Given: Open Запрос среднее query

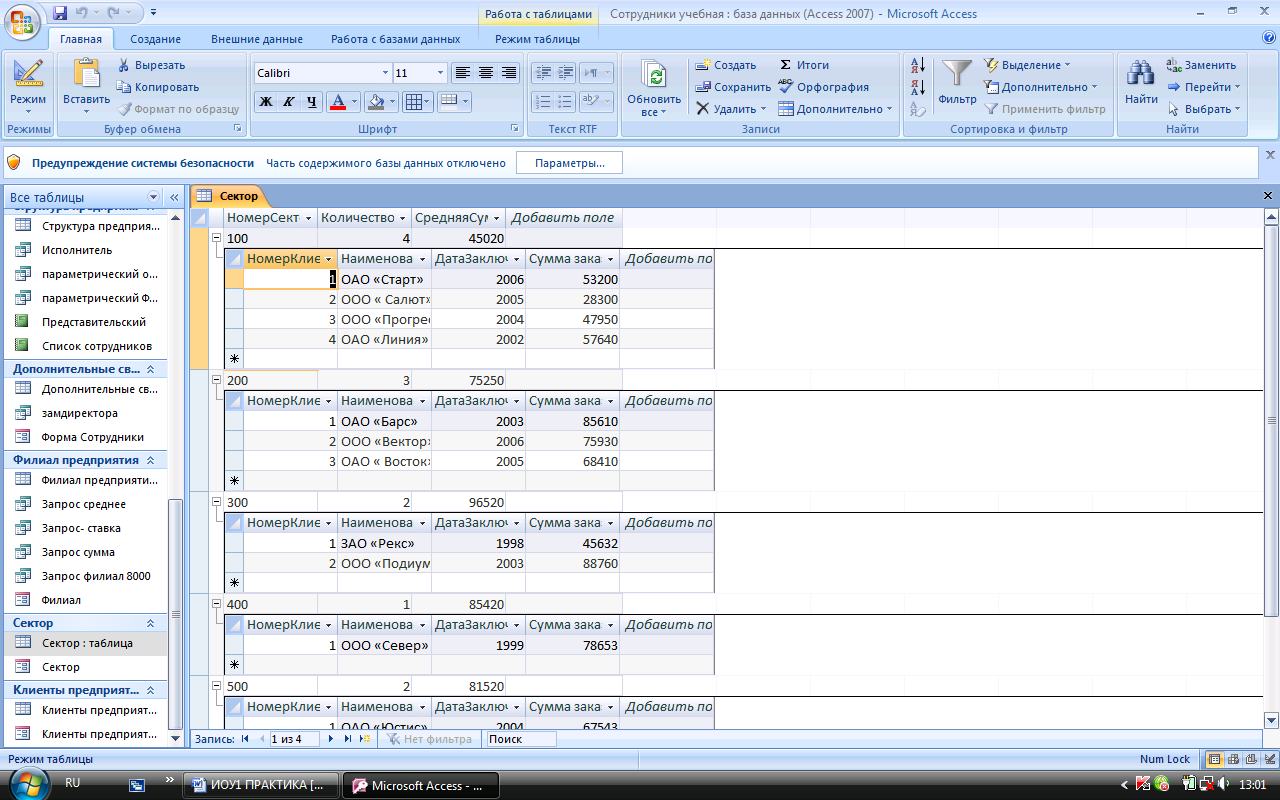Looking at the screenshot, I should coord(83,504).
